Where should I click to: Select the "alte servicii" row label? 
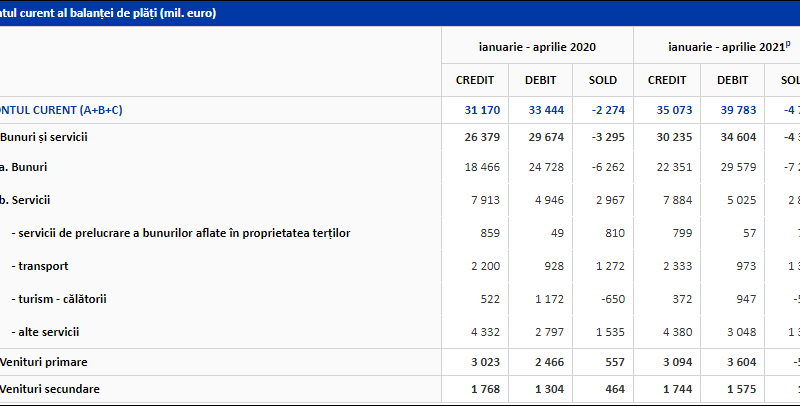coord(46,331)
